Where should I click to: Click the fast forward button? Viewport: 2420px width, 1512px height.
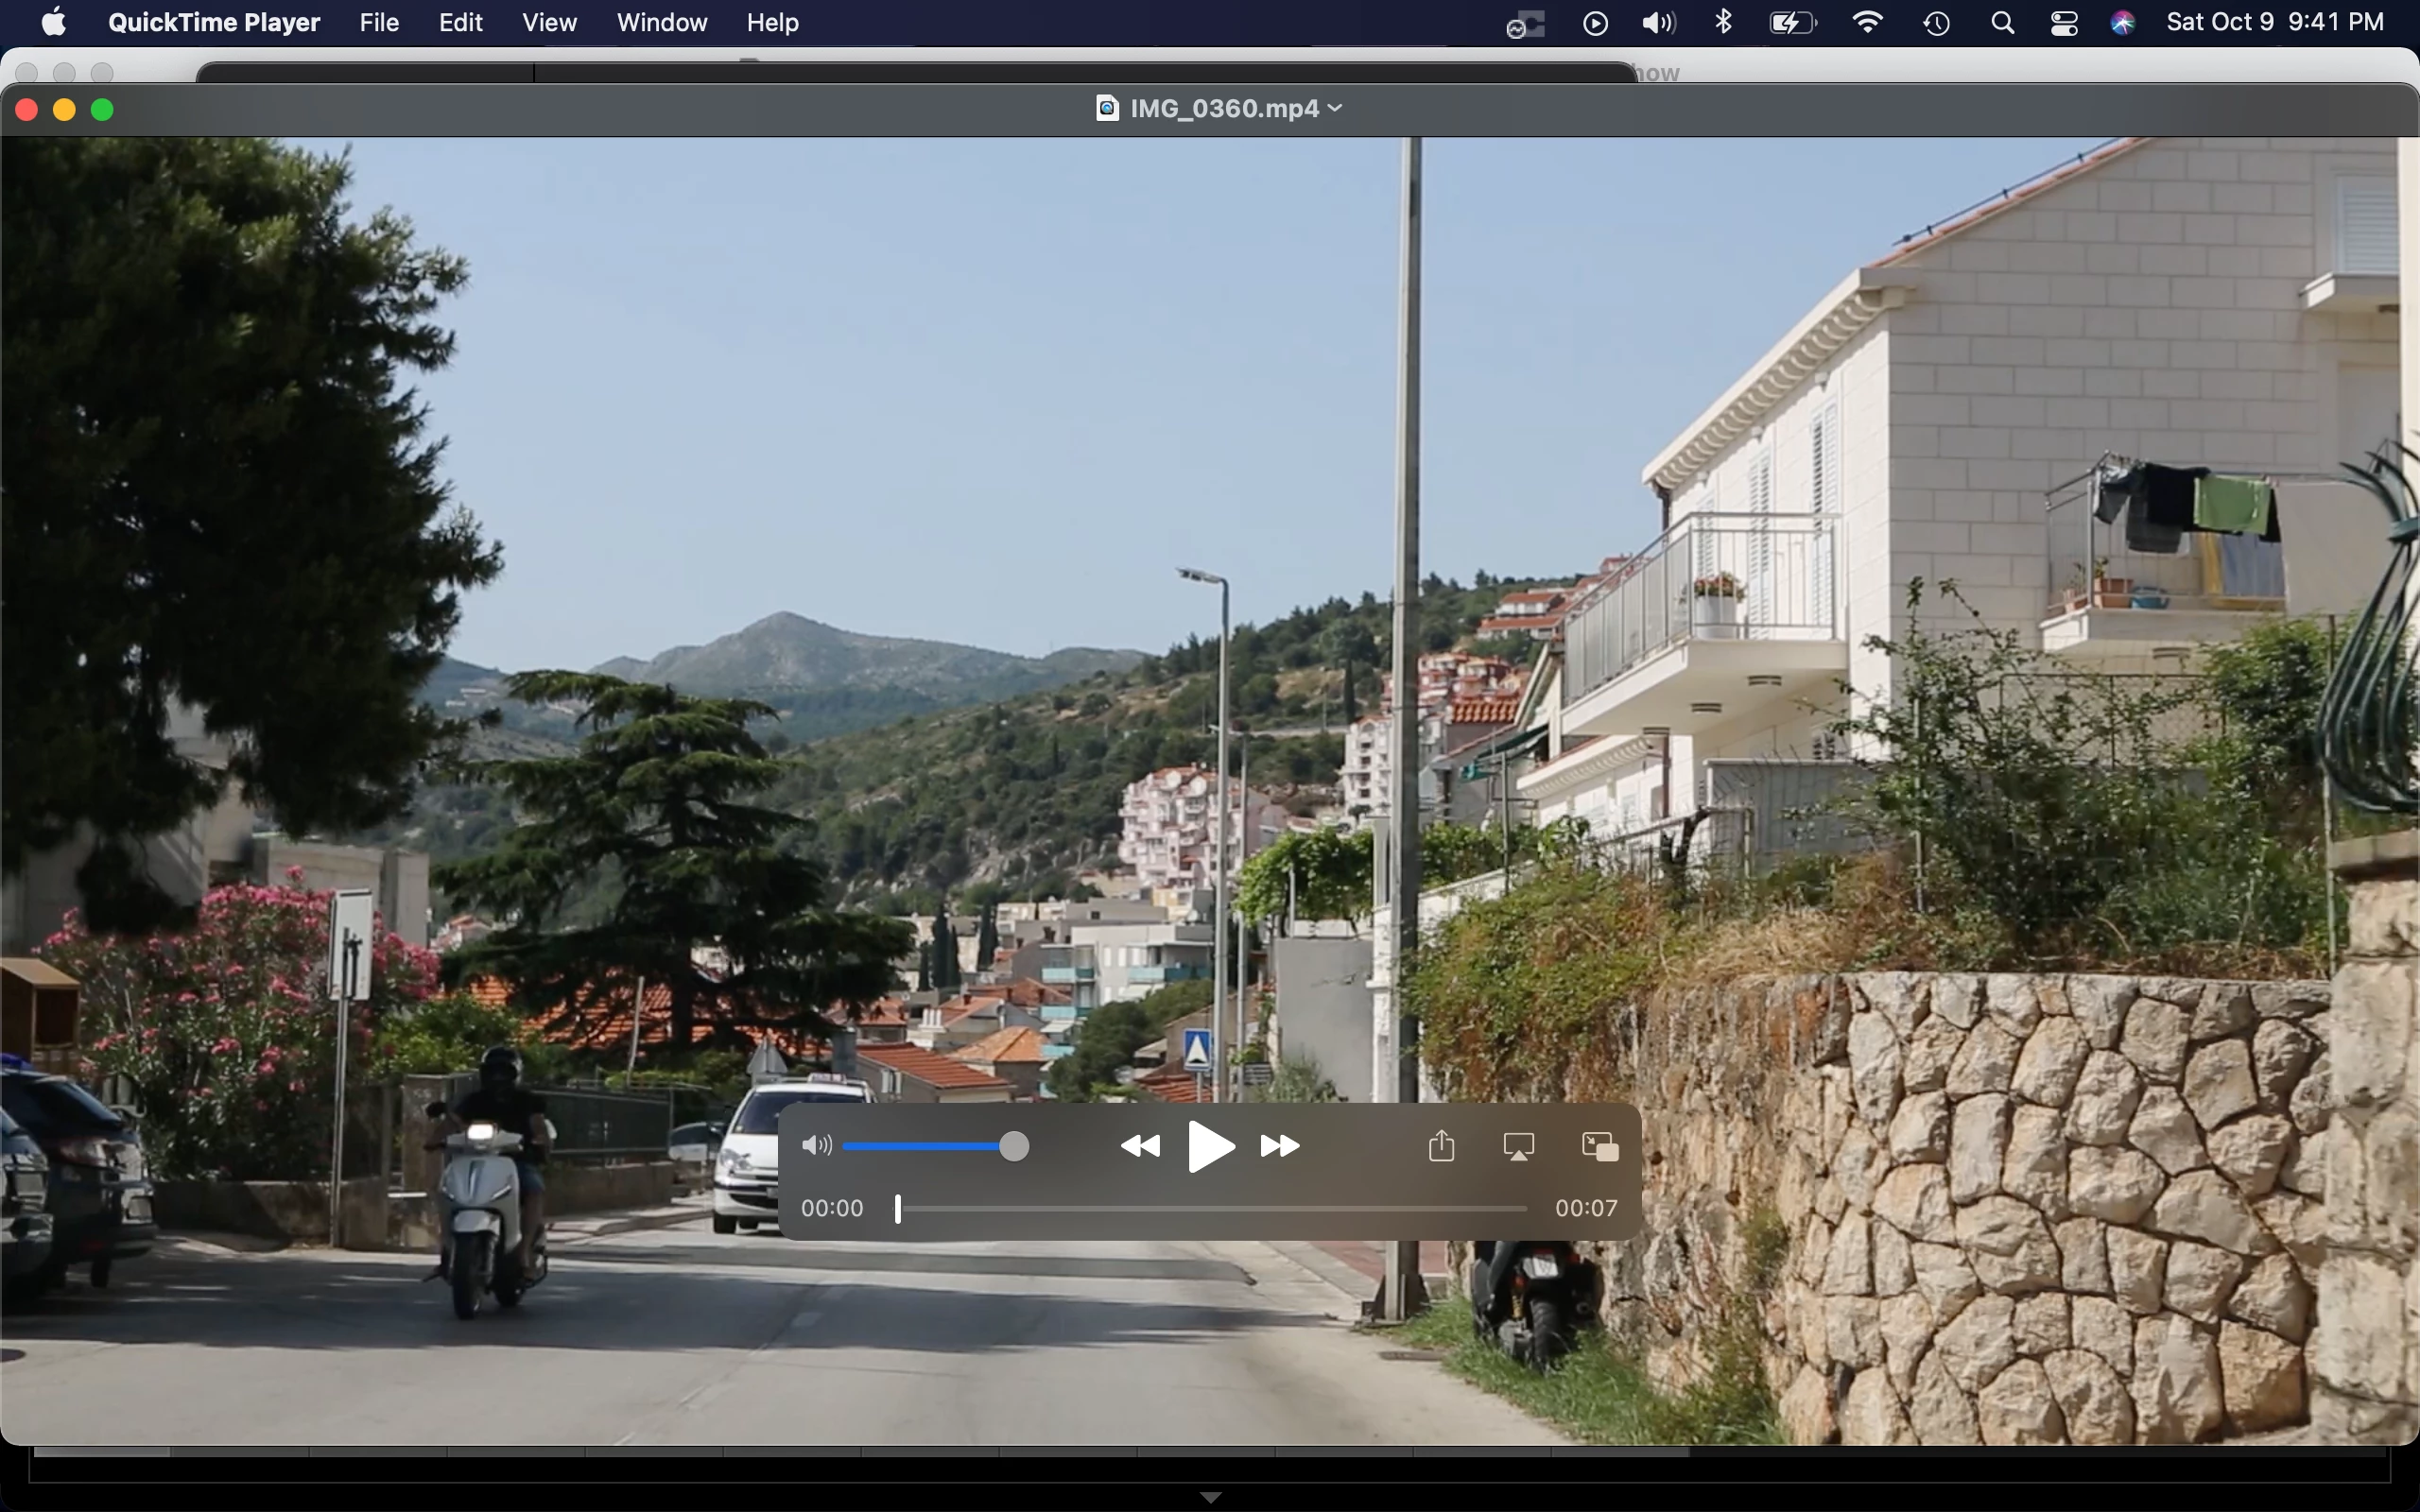(x=1280, y=1146)
